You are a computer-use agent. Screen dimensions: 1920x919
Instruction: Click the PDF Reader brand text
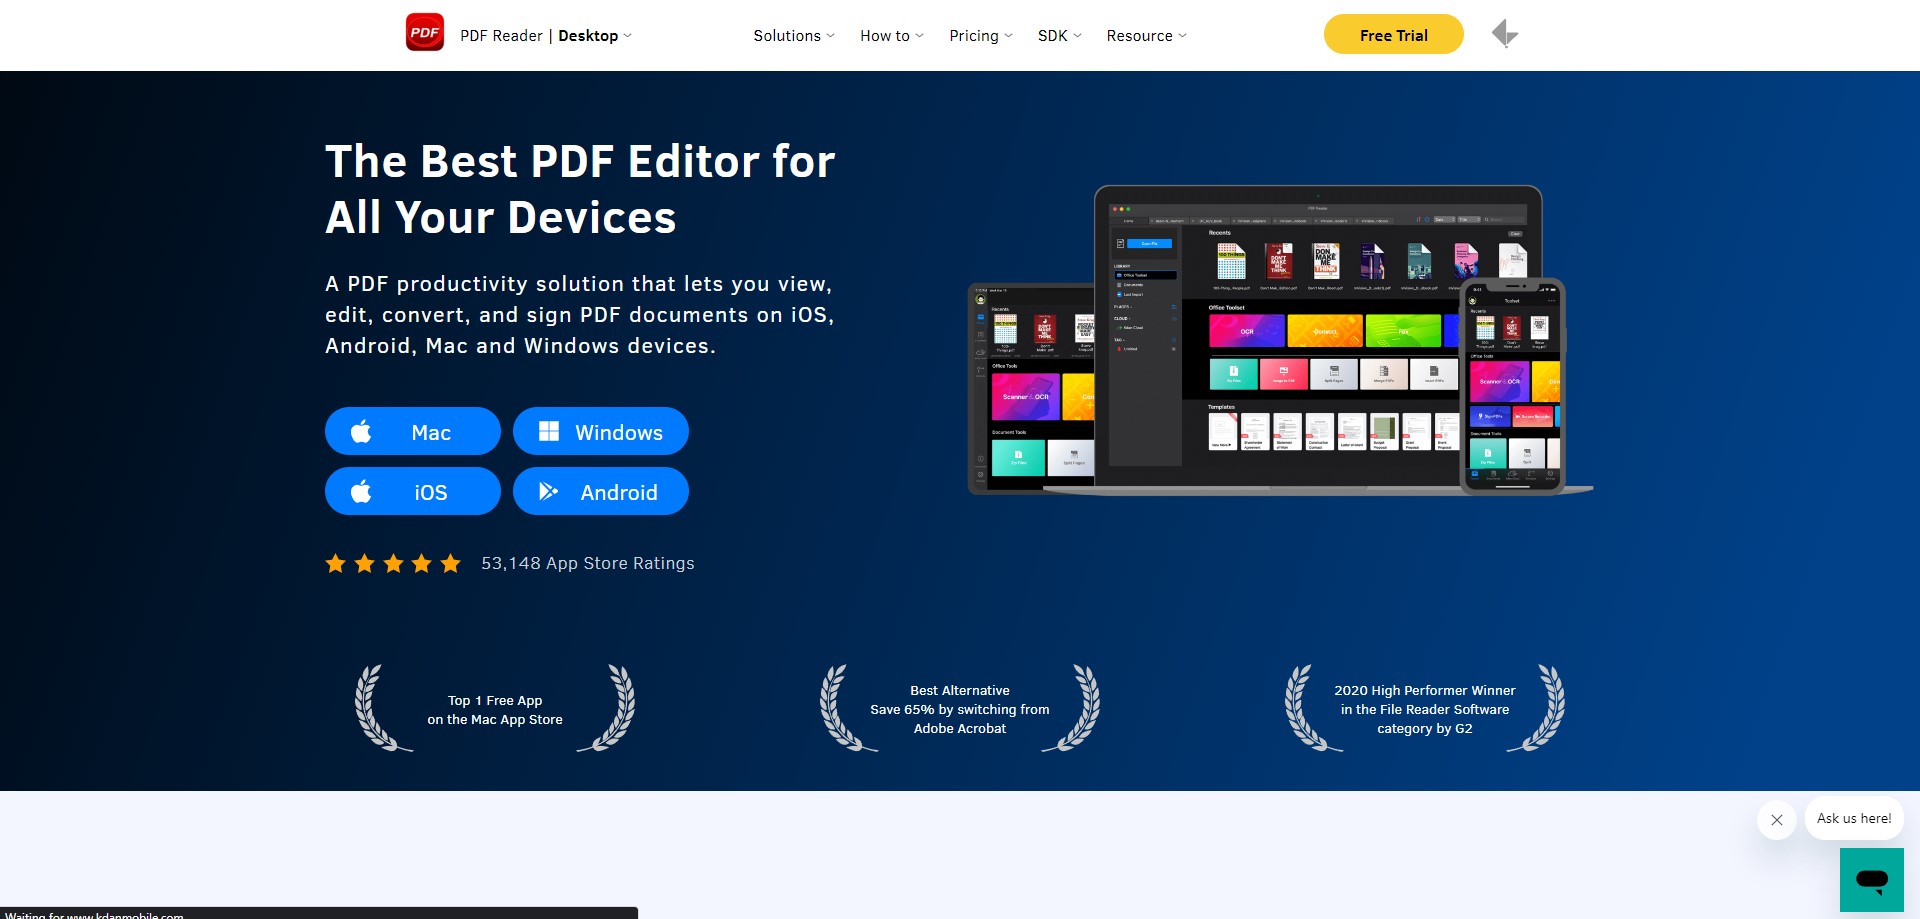tap(501, 36)
